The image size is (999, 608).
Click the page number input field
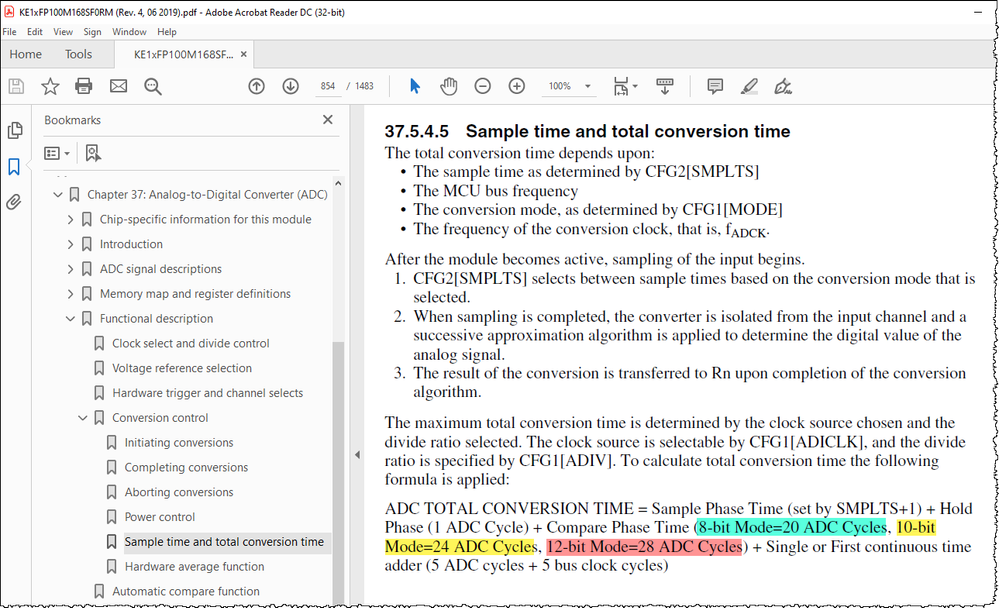[327, 86]
